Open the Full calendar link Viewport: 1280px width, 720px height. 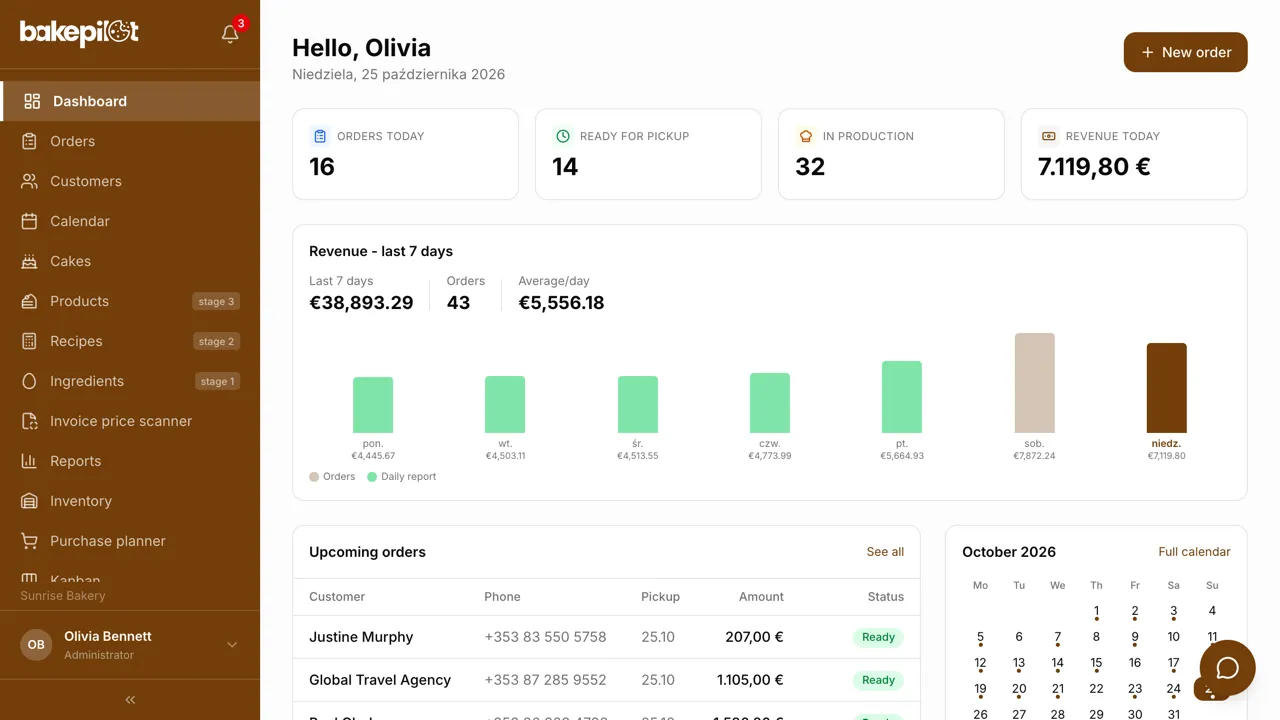[x=1194, y=552]
